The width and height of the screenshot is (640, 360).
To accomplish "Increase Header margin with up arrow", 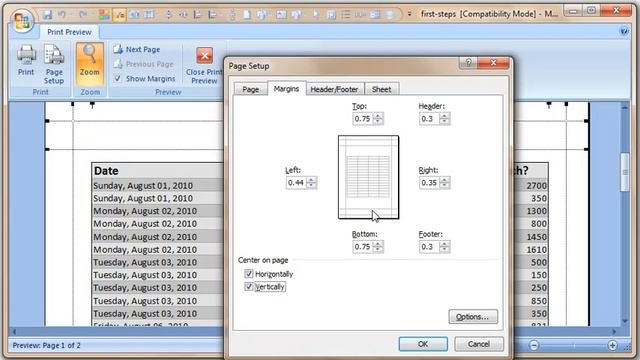I will (444, 116).
